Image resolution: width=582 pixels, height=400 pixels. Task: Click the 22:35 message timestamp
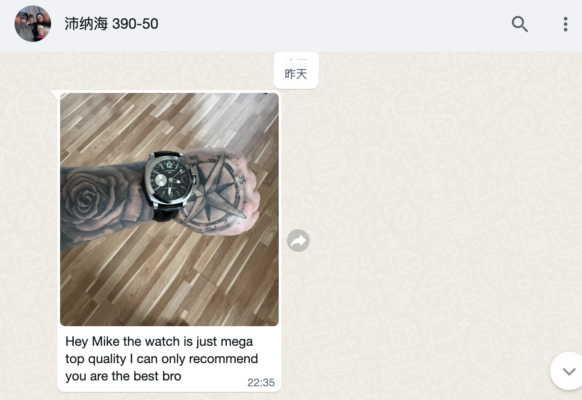[x=261, y=383]
